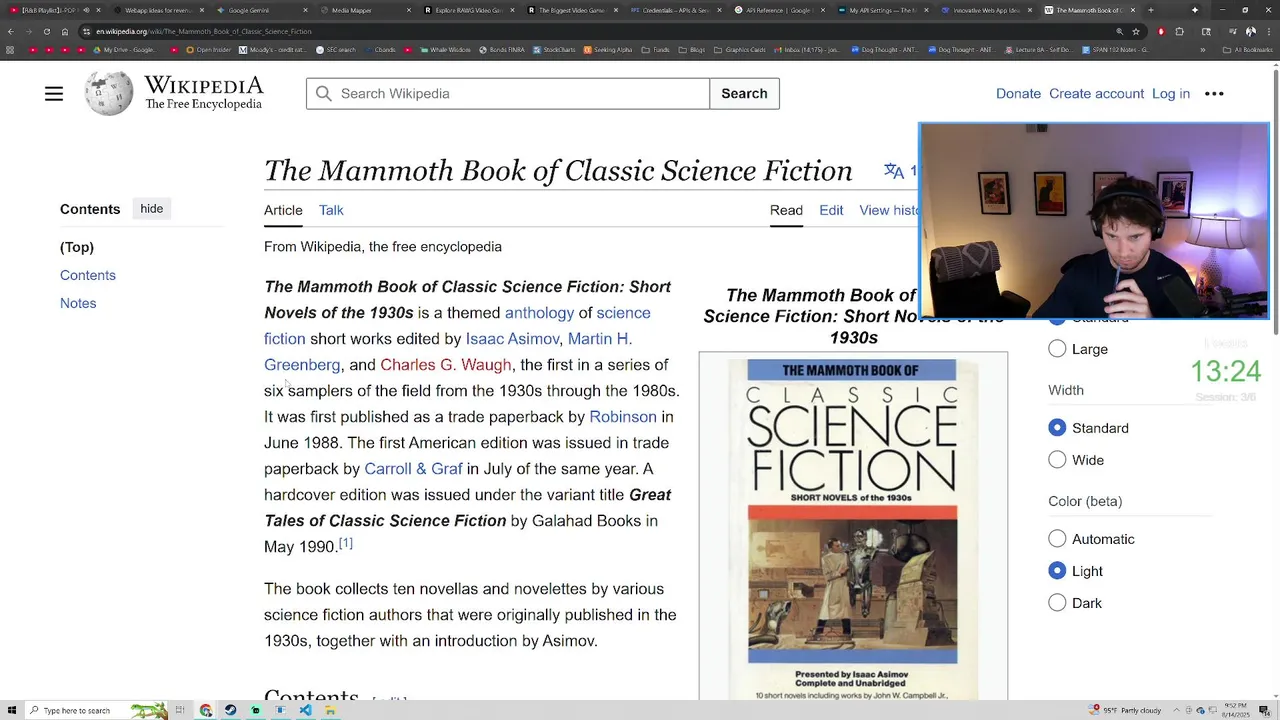Click the browser profile avatar icon

(x=1249, y=31)
